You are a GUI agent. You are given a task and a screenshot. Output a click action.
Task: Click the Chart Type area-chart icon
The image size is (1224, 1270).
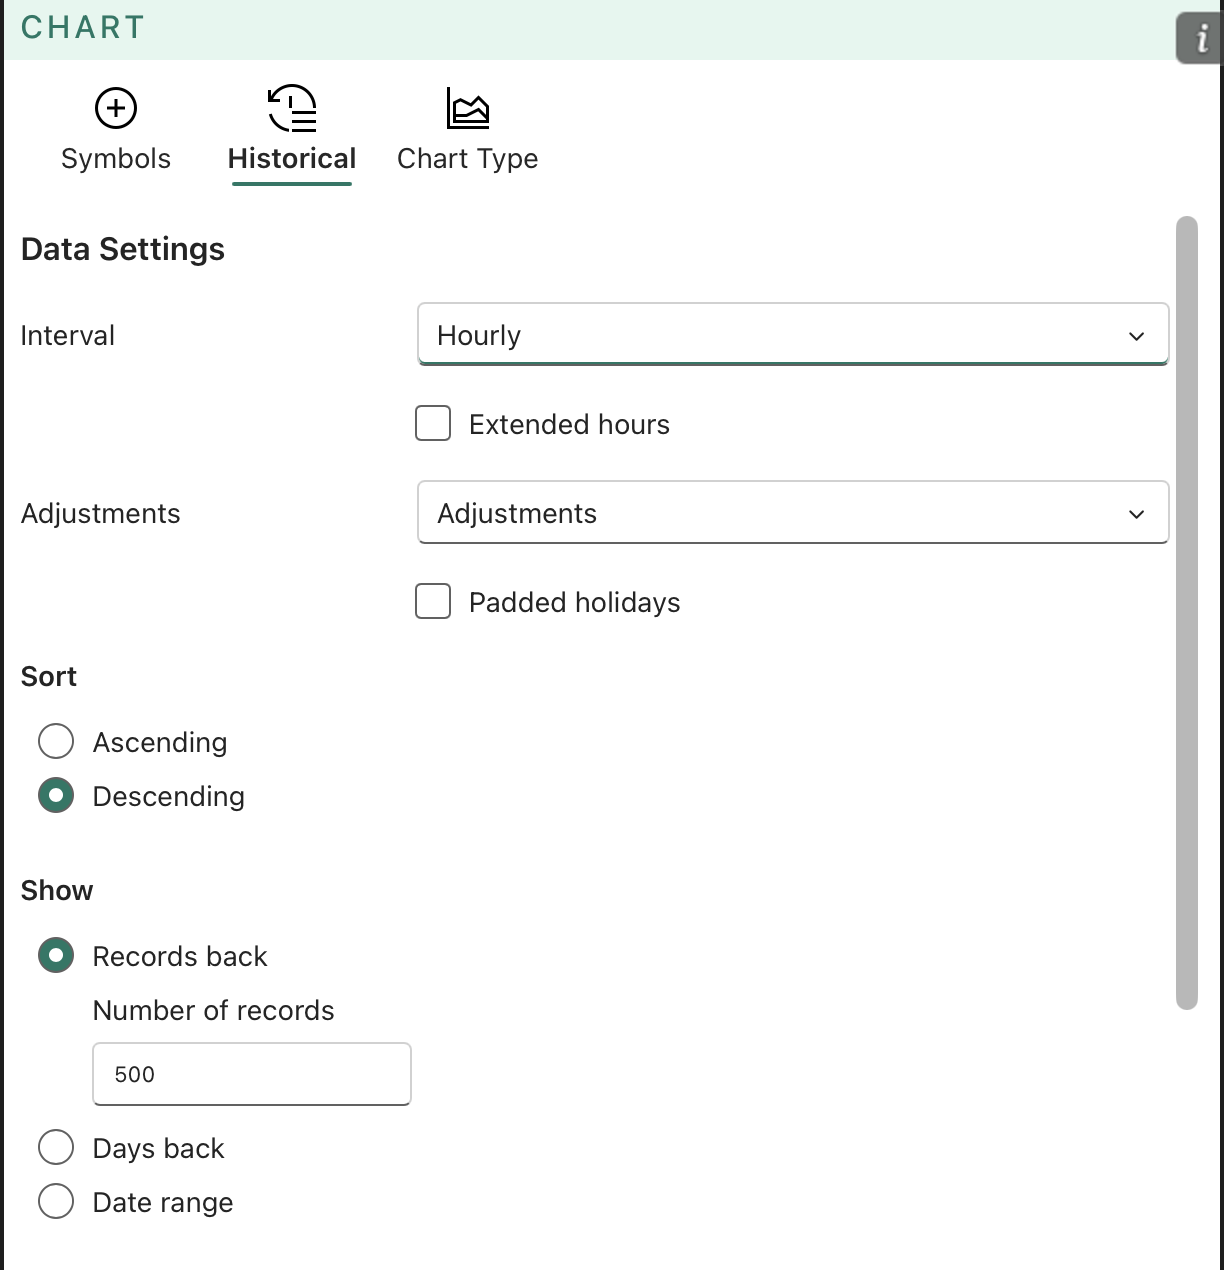[x=468, y=108]
